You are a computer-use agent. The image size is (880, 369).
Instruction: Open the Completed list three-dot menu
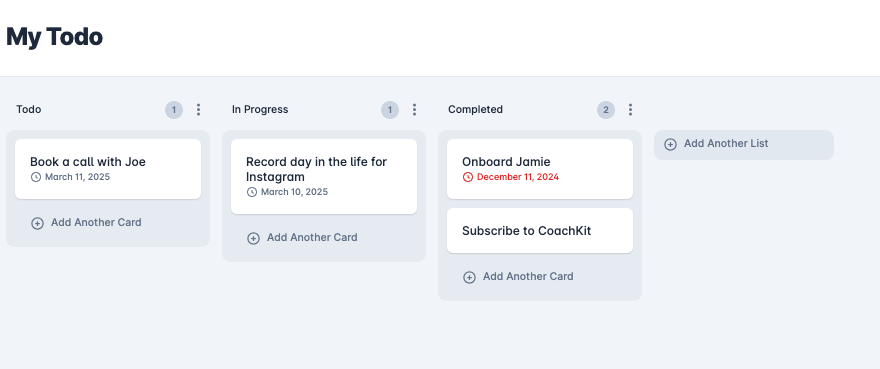[x=630, y=110]
